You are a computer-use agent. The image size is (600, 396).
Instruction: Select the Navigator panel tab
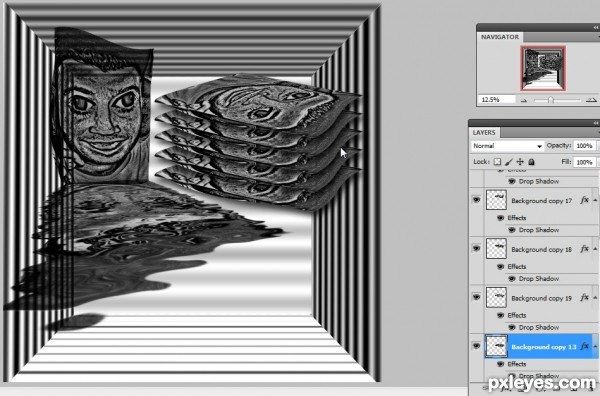[x=500, y=37]
